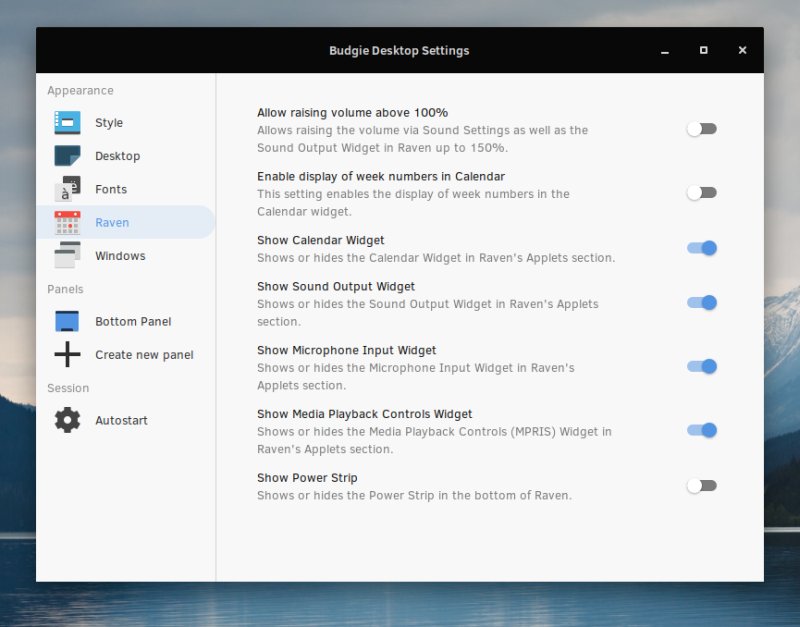Screen dimensions: 800x627
Task: Turn off the Sound Output Widget
Action: 703,302
